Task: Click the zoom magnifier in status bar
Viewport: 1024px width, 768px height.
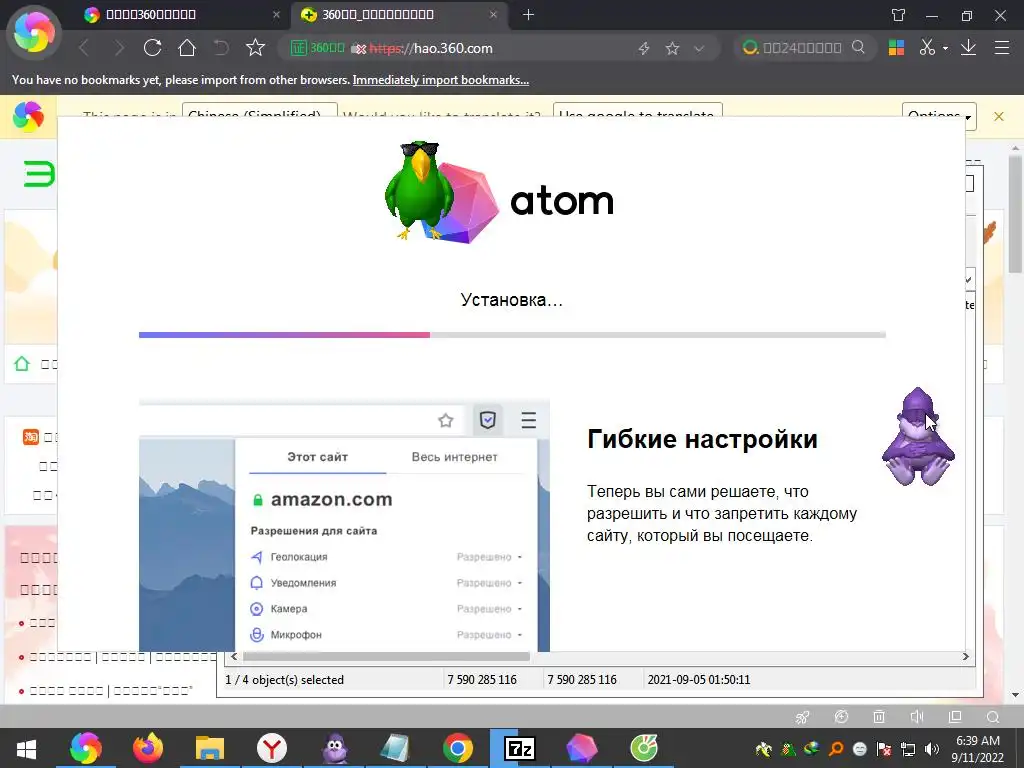Action: coord(993,717)
